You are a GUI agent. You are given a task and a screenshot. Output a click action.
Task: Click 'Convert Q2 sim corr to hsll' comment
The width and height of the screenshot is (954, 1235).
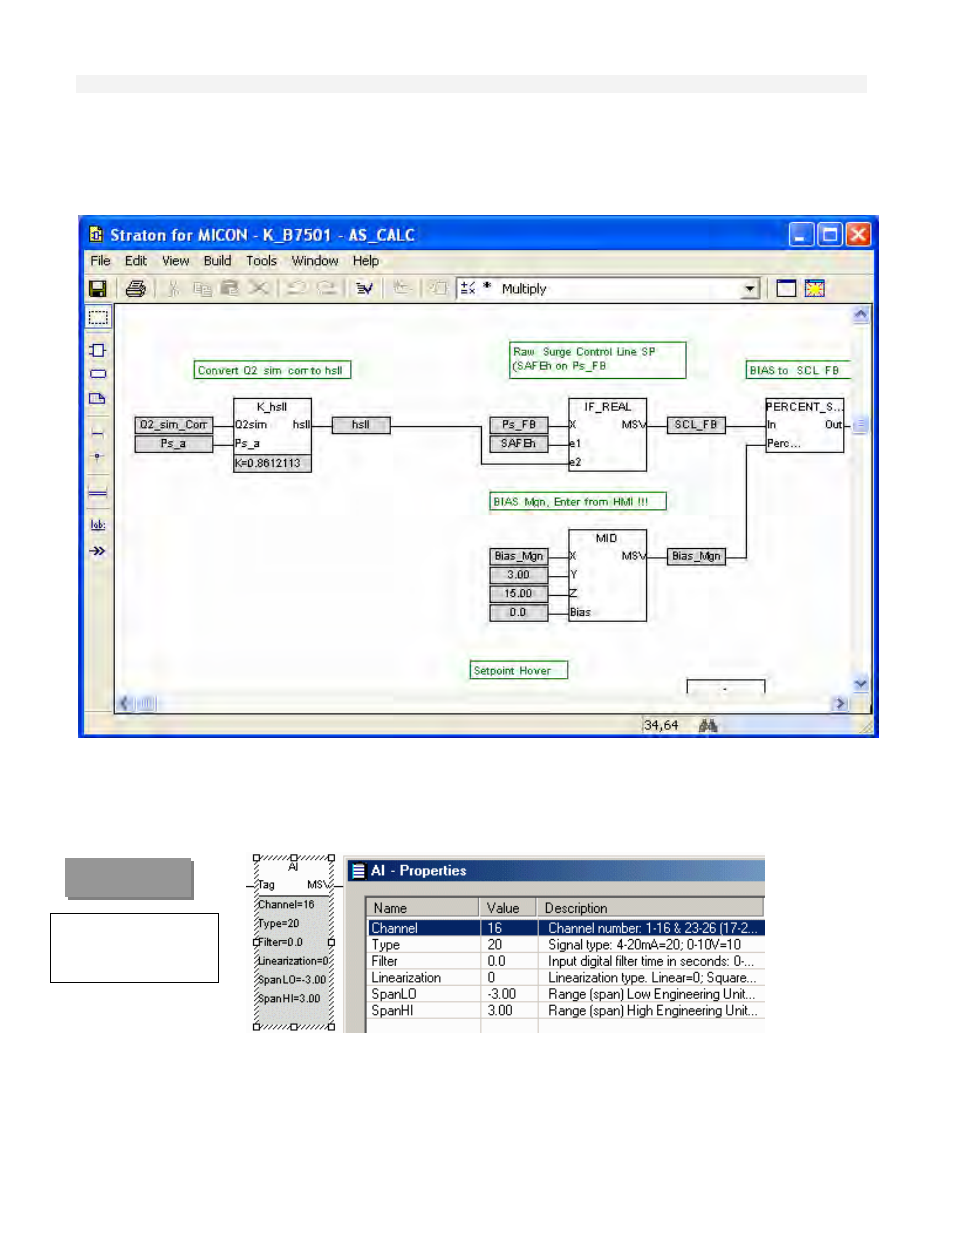[x=272, y=370]
